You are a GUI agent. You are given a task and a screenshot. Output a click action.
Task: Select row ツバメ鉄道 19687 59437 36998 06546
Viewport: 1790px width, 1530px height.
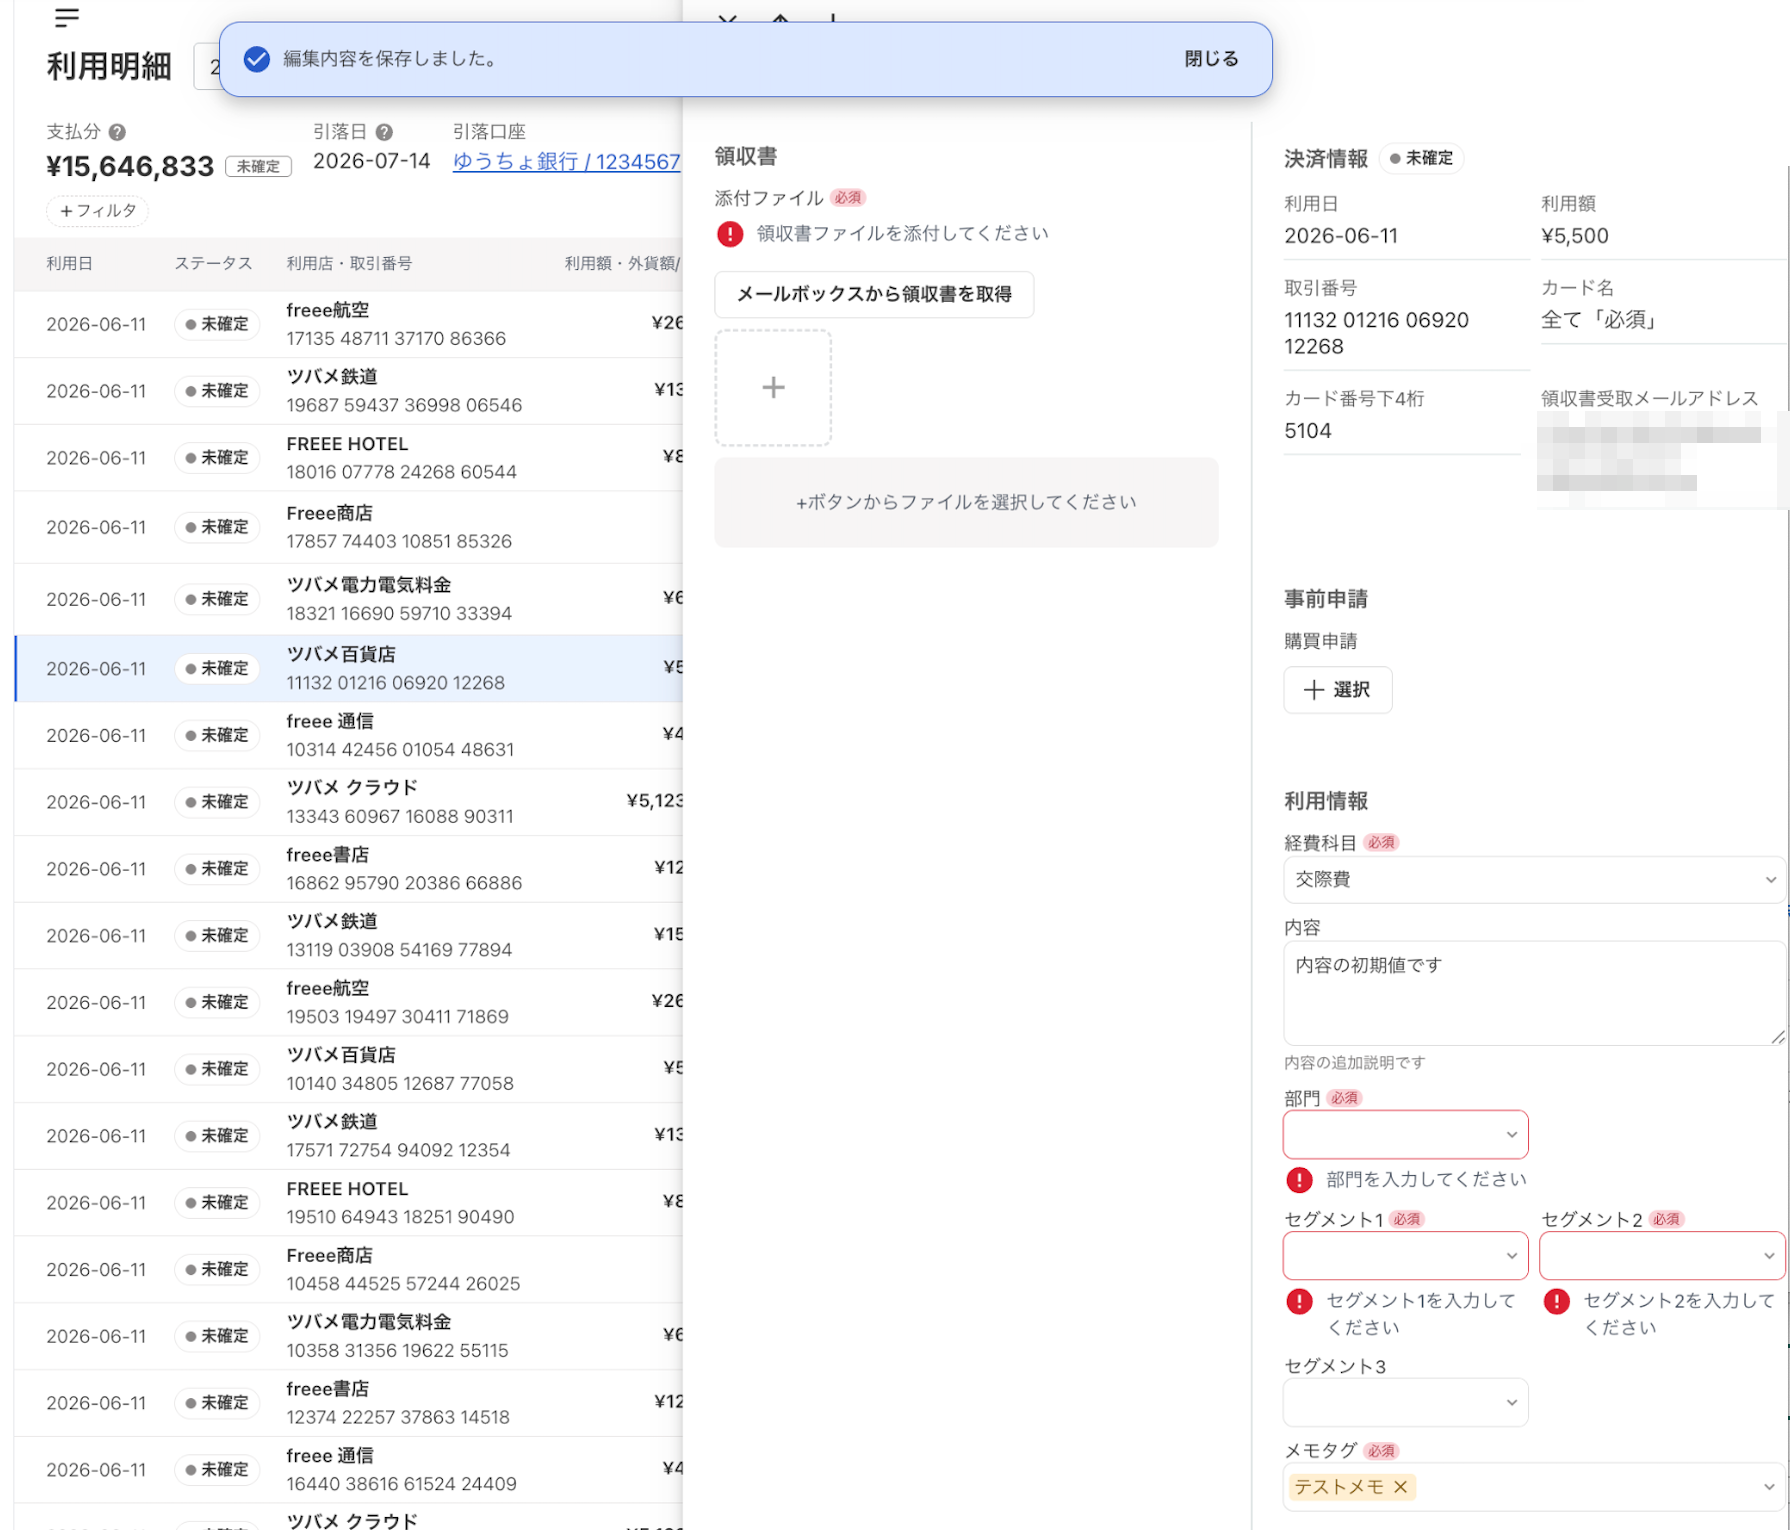pyautogui.click(x=349, y=391)
